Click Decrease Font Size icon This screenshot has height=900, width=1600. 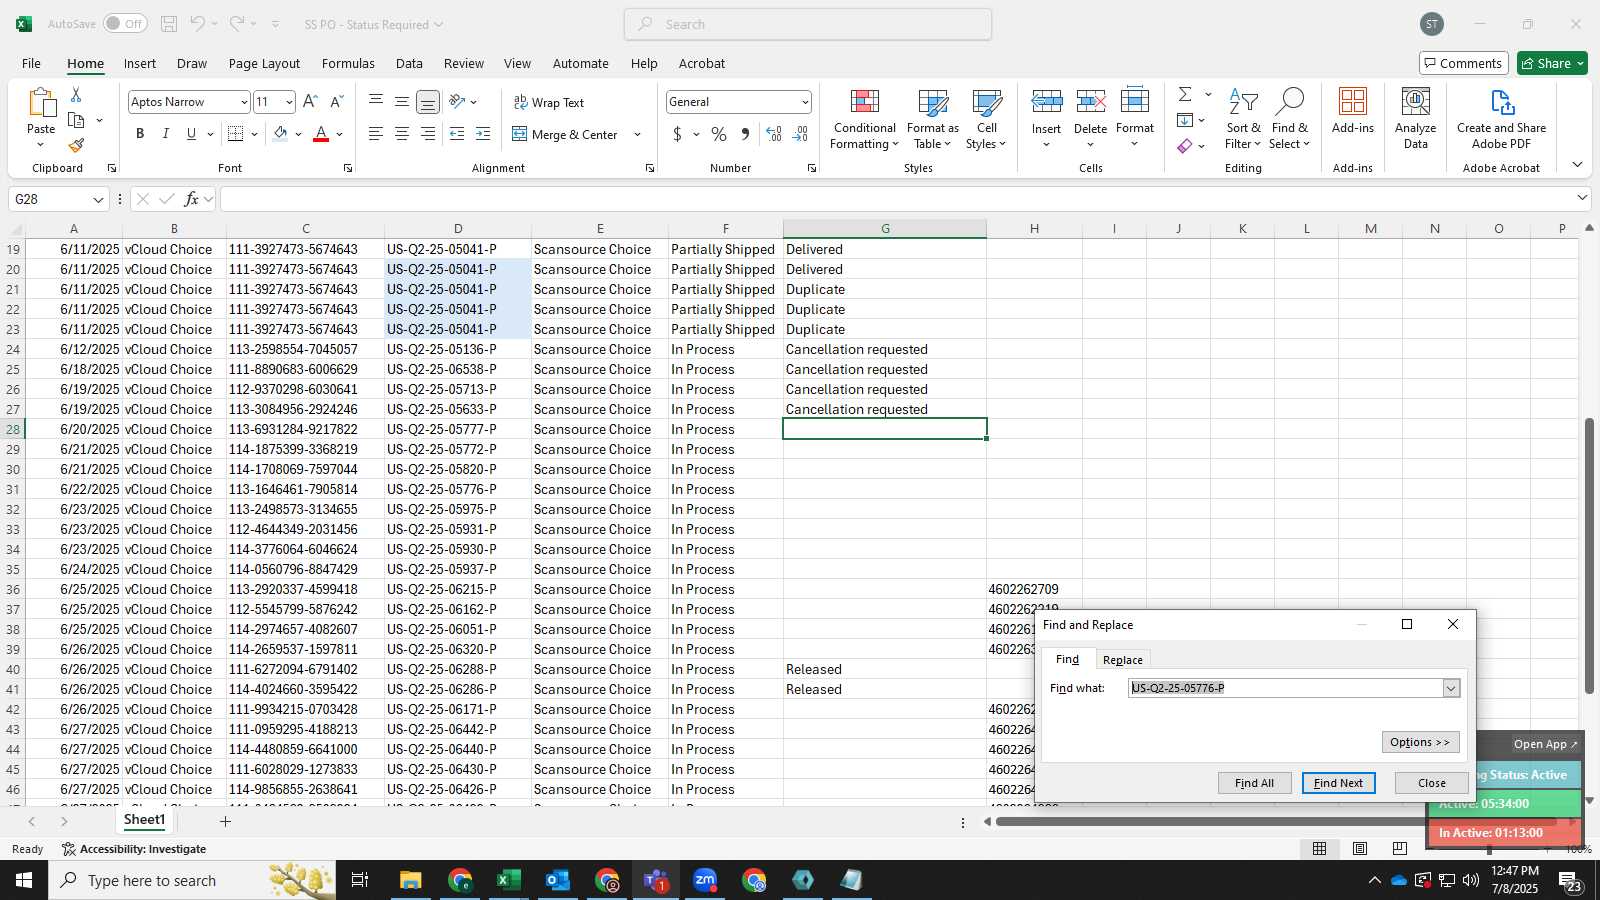[336, 102]
